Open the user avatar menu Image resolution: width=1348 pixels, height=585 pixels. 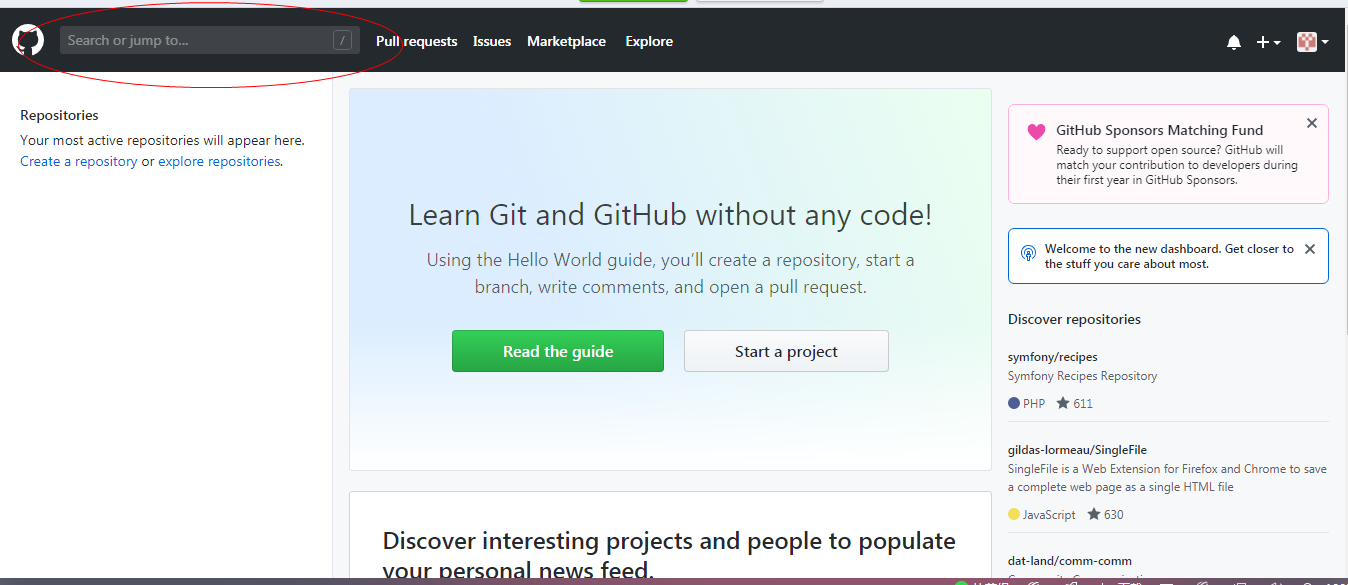click(1312, 41)
